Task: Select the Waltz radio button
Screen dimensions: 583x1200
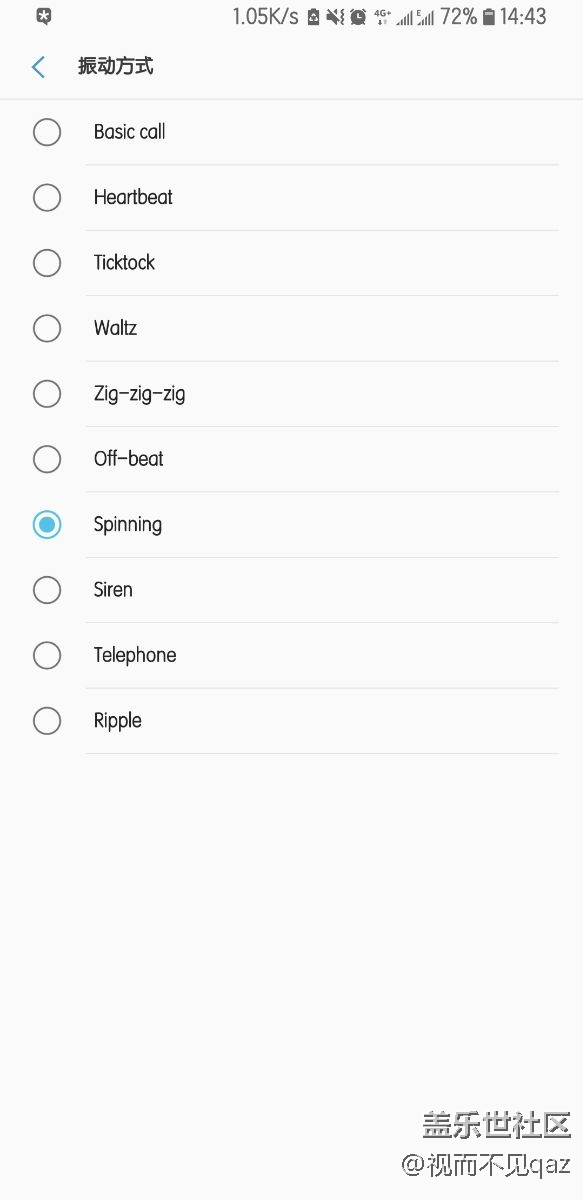Action: click(x=47, y=328)
